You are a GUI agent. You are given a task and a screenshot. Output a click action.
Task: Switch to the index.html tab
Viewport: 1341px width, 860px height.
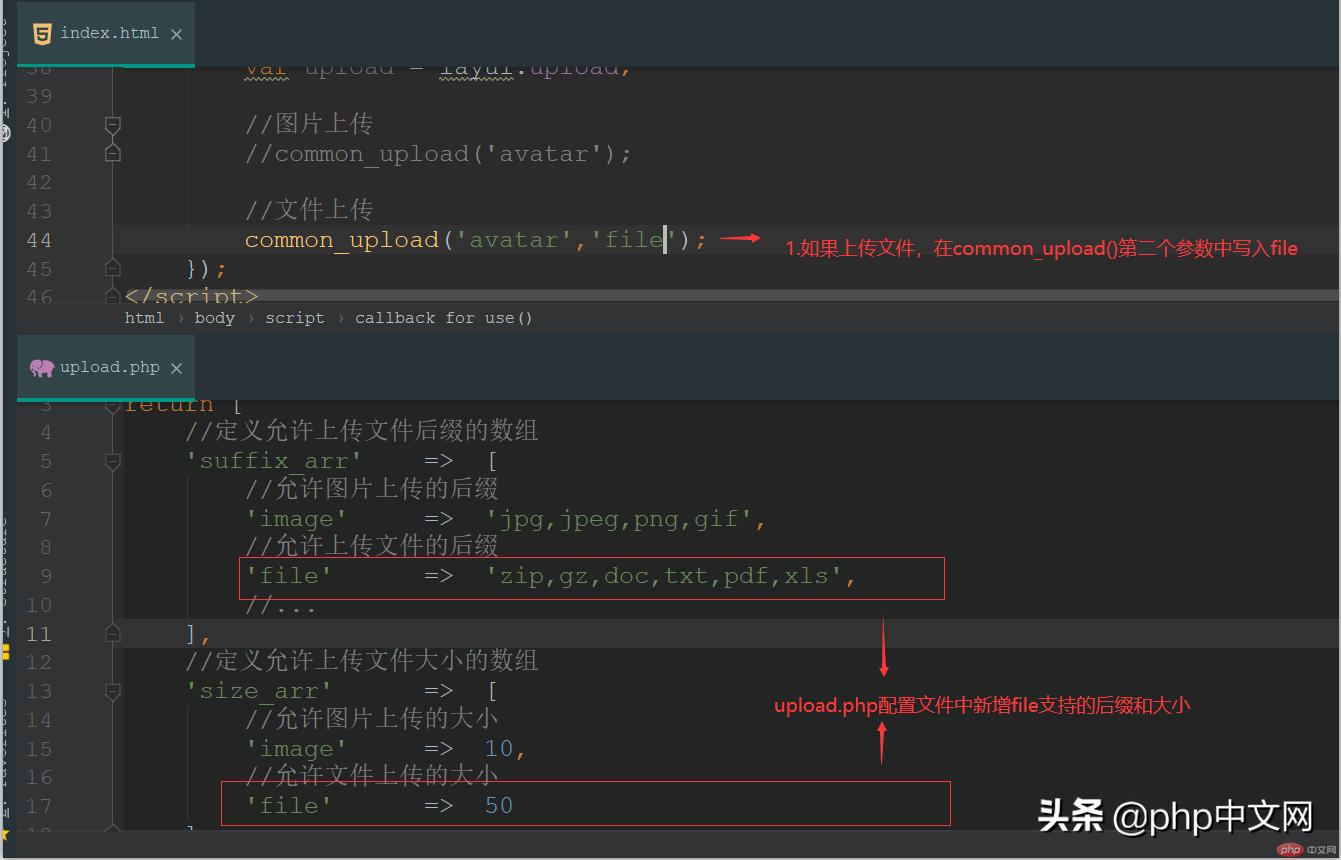point(104,33)
